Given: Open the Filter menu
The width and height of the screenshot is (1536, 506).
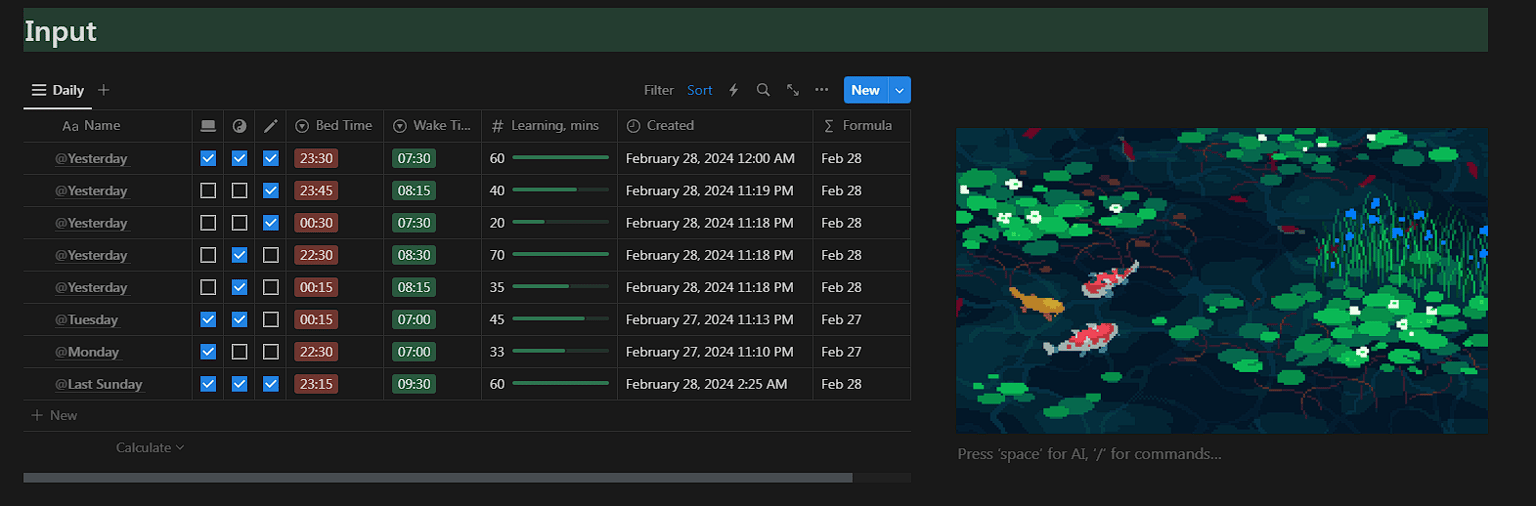Looking at the screenshot, I should 658,90.
